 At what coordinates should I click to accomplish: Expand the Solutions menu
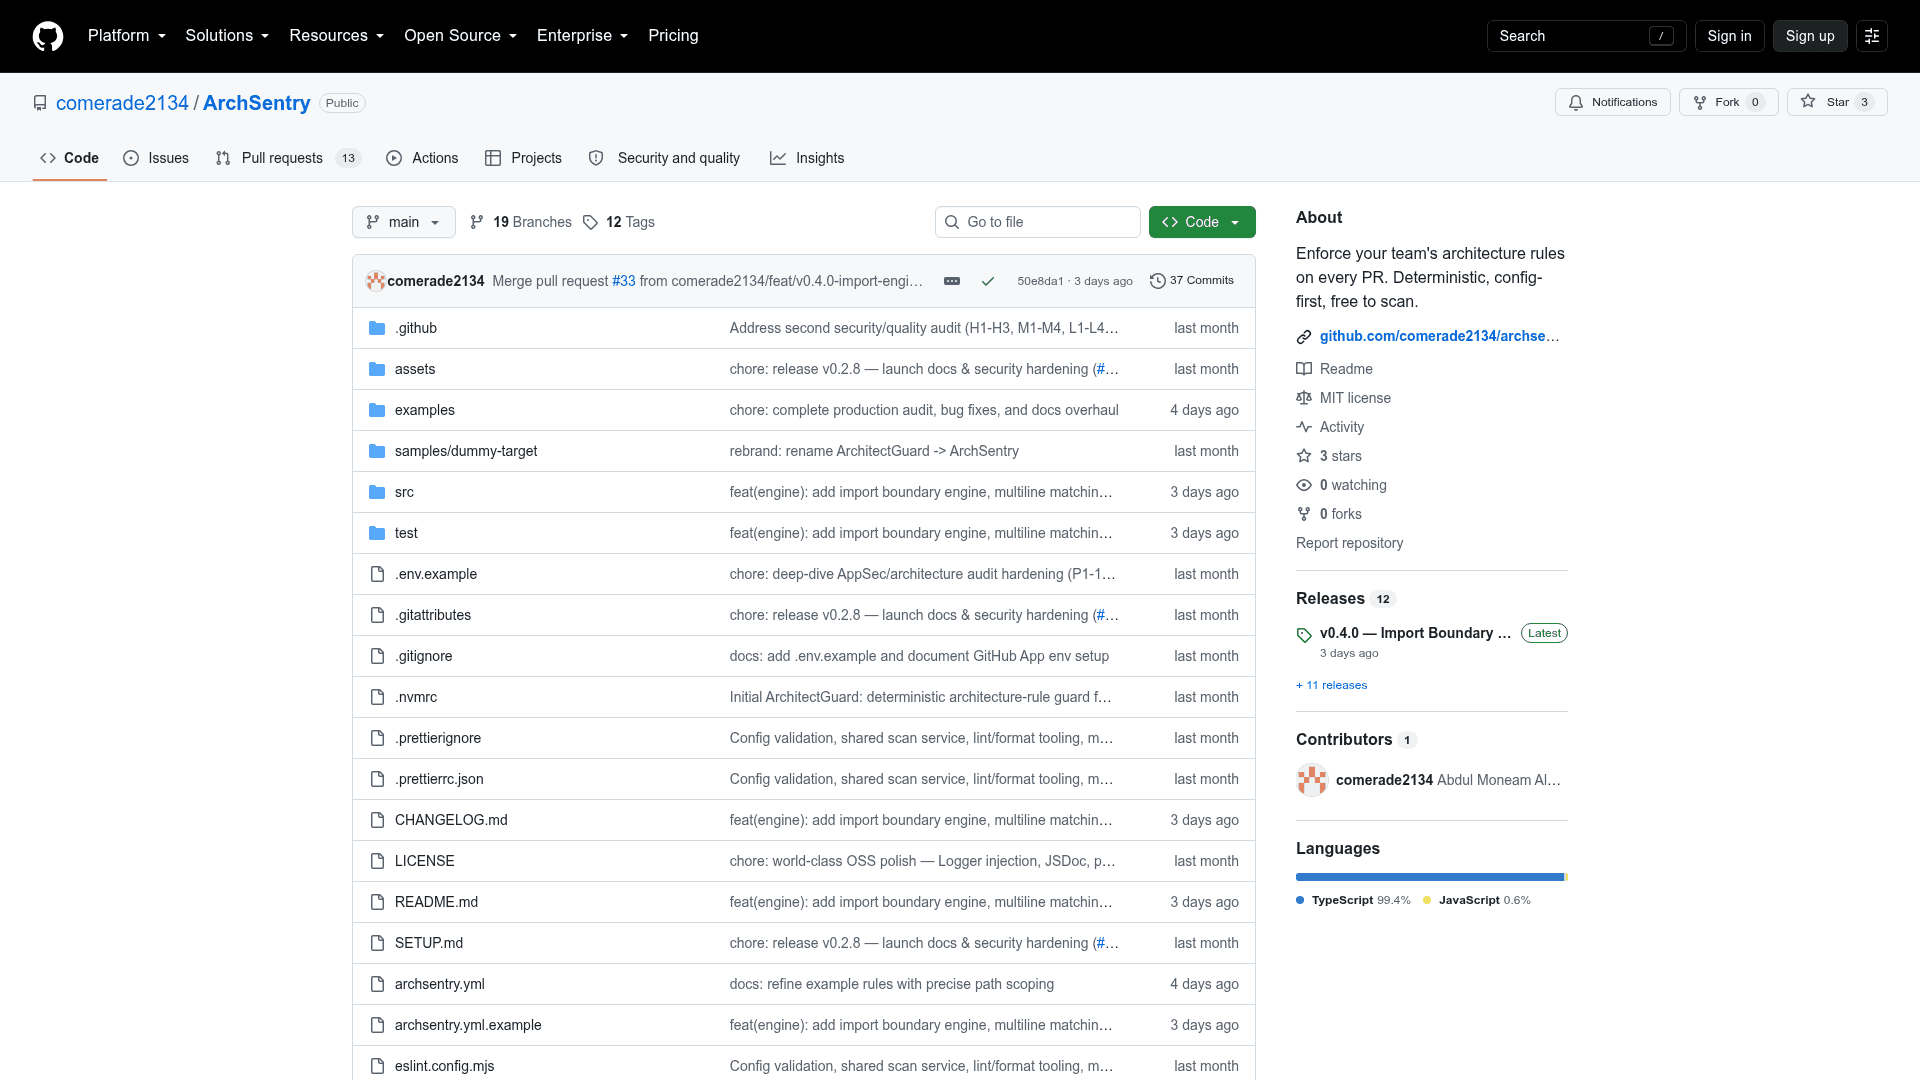[x=227, y=36]
